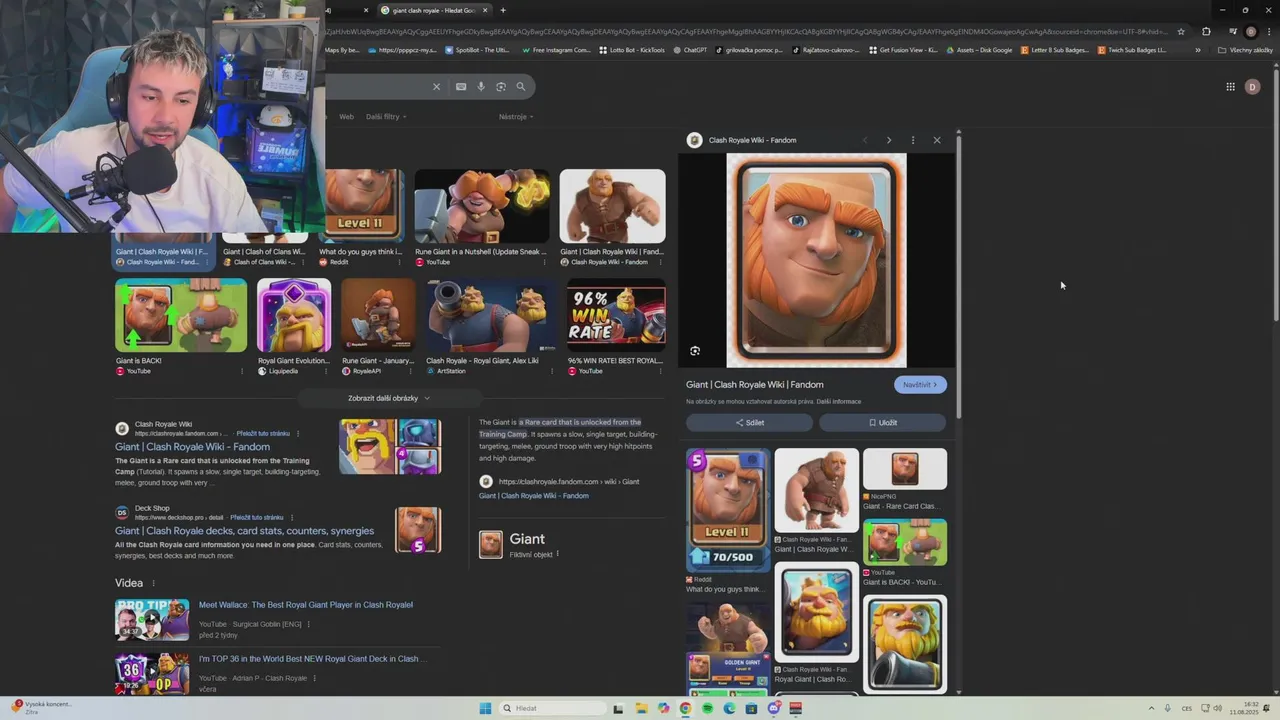Viewport: 1280px width, 720px height.
Task: Open the volume control in system tray
Action: 1217,708
